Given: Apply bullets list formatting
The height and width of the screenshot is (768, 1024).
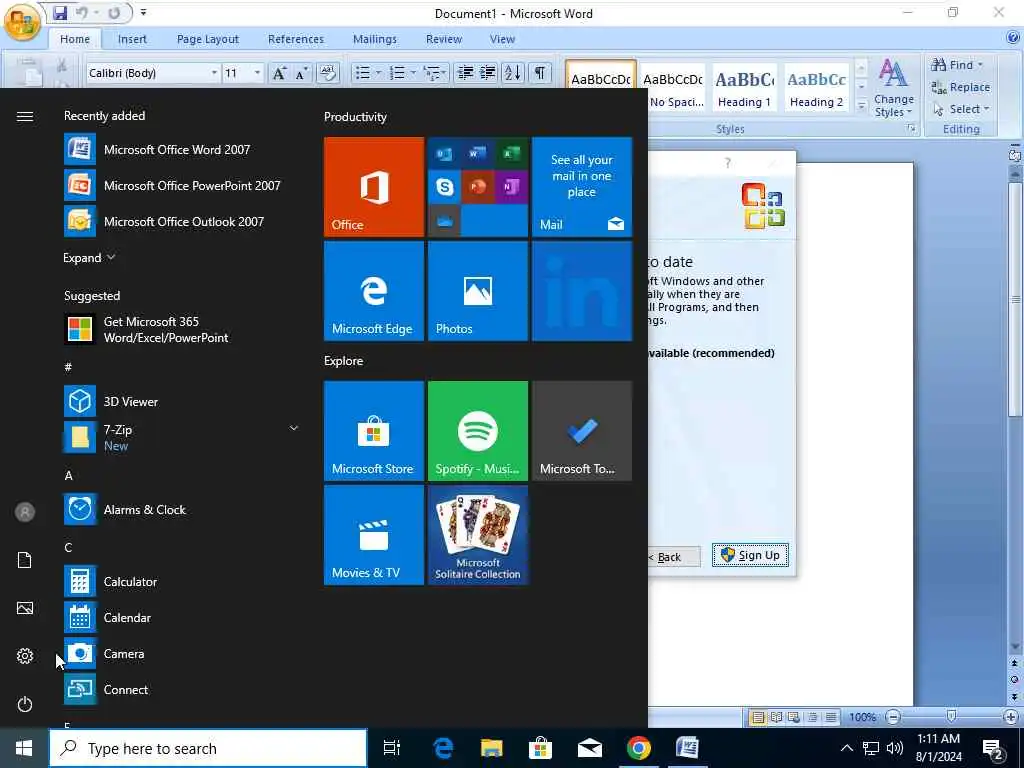Looking at the screenshot, I should pyautogui.click(x=362, y=73).
